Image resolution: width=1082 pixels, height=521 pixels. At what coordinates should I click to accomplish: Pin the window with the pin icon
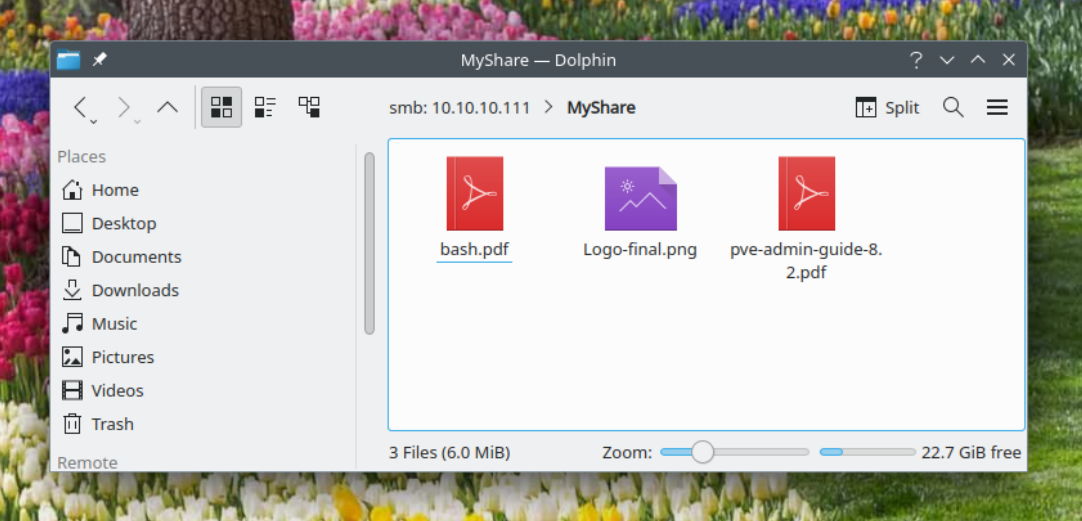[x=99, y=60]
